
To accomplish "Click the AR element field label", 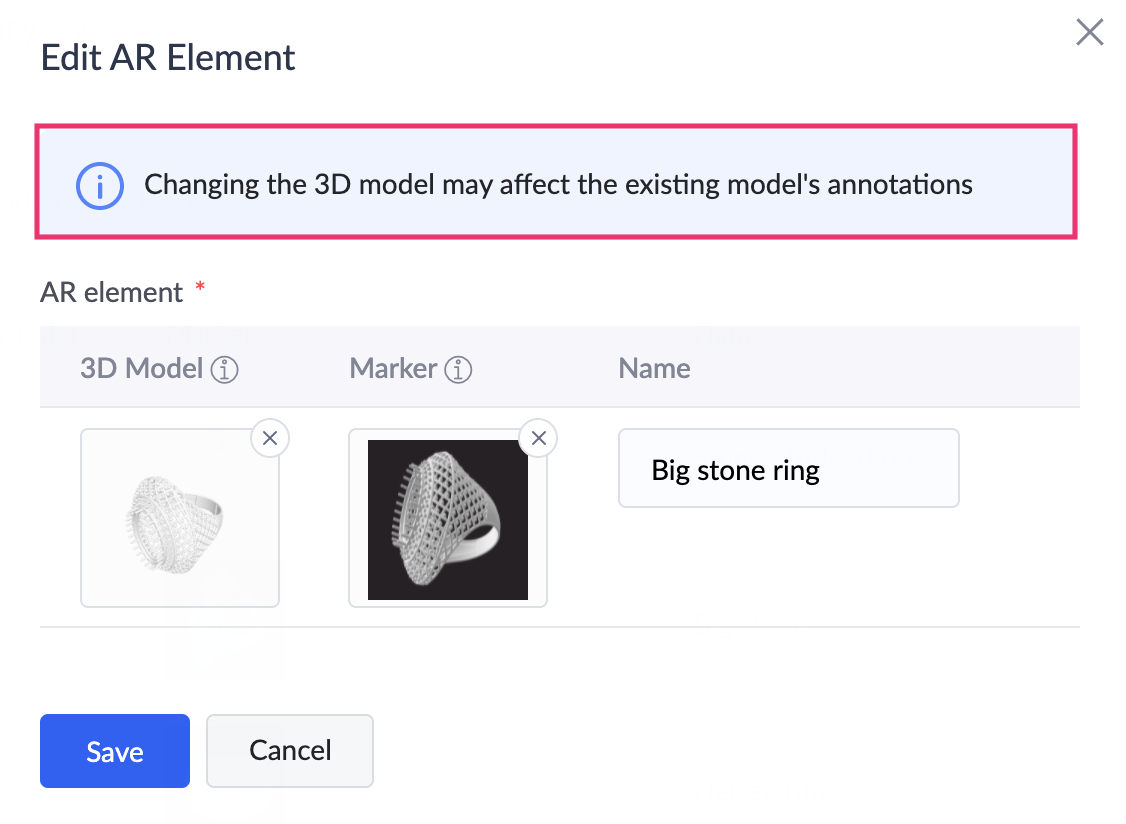I will point(111,292).
